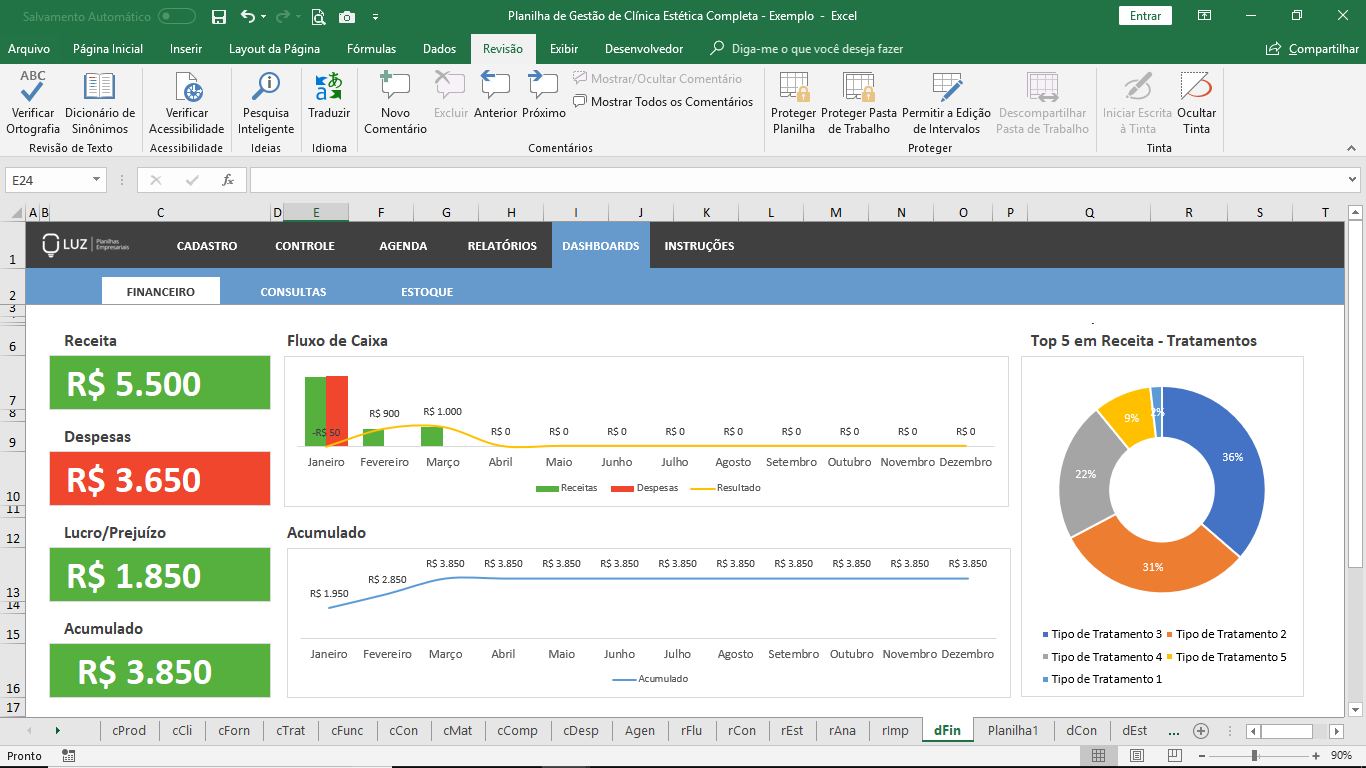Image resolution: width=1366 pixels, height=768 pixels.
Task: Click Verificar Acessibilidade icon
Action: [x=187, y=103]
